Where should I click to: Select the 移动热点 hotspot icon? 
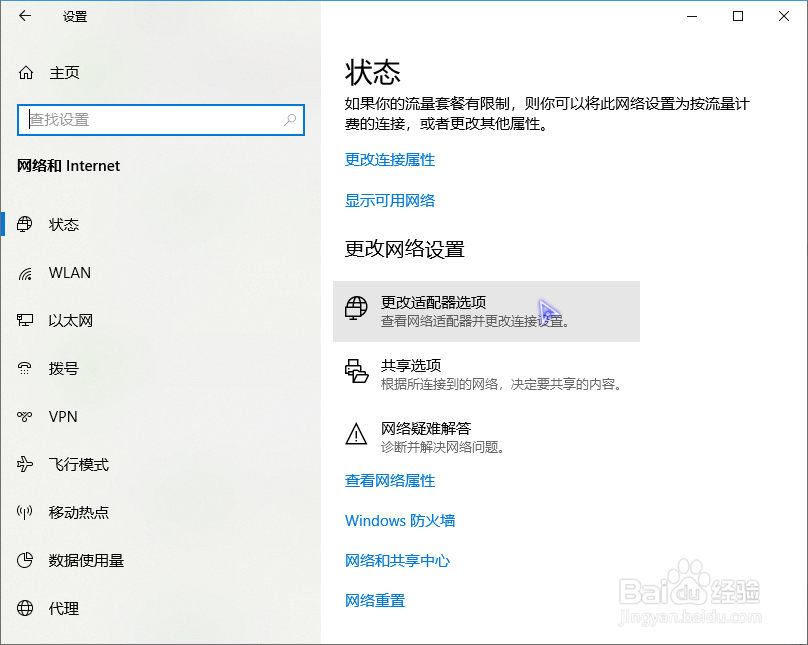click(x=25, y=512)
